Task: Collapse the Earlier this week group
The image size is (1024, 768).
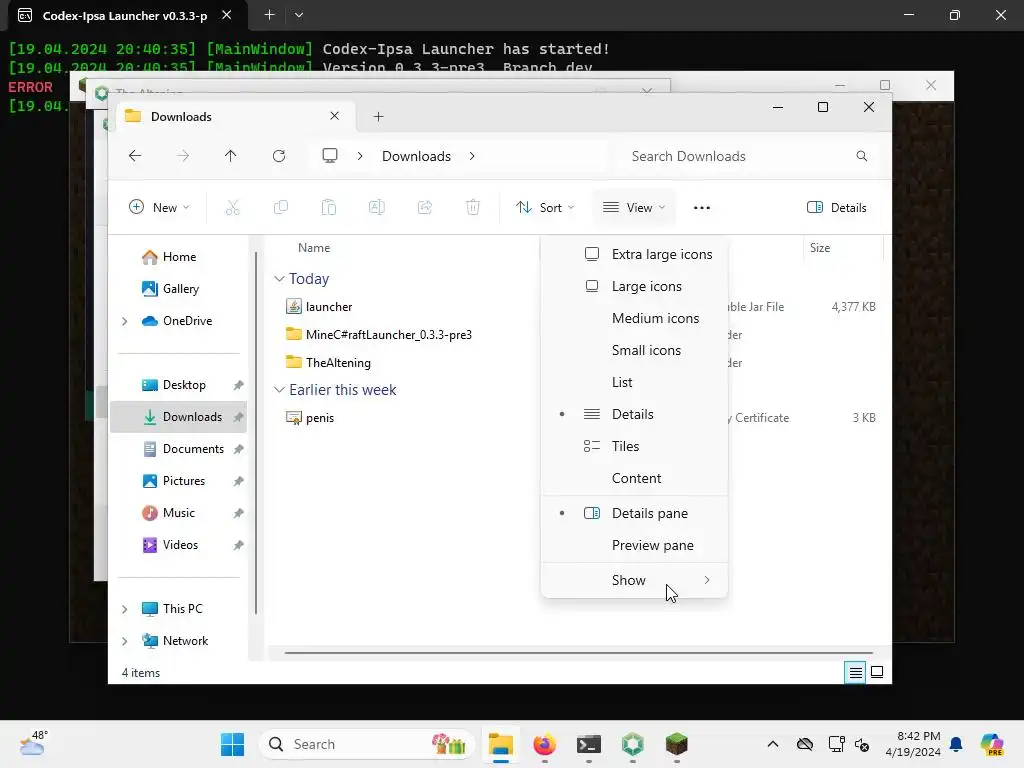Action: click(x=279, y=390)
